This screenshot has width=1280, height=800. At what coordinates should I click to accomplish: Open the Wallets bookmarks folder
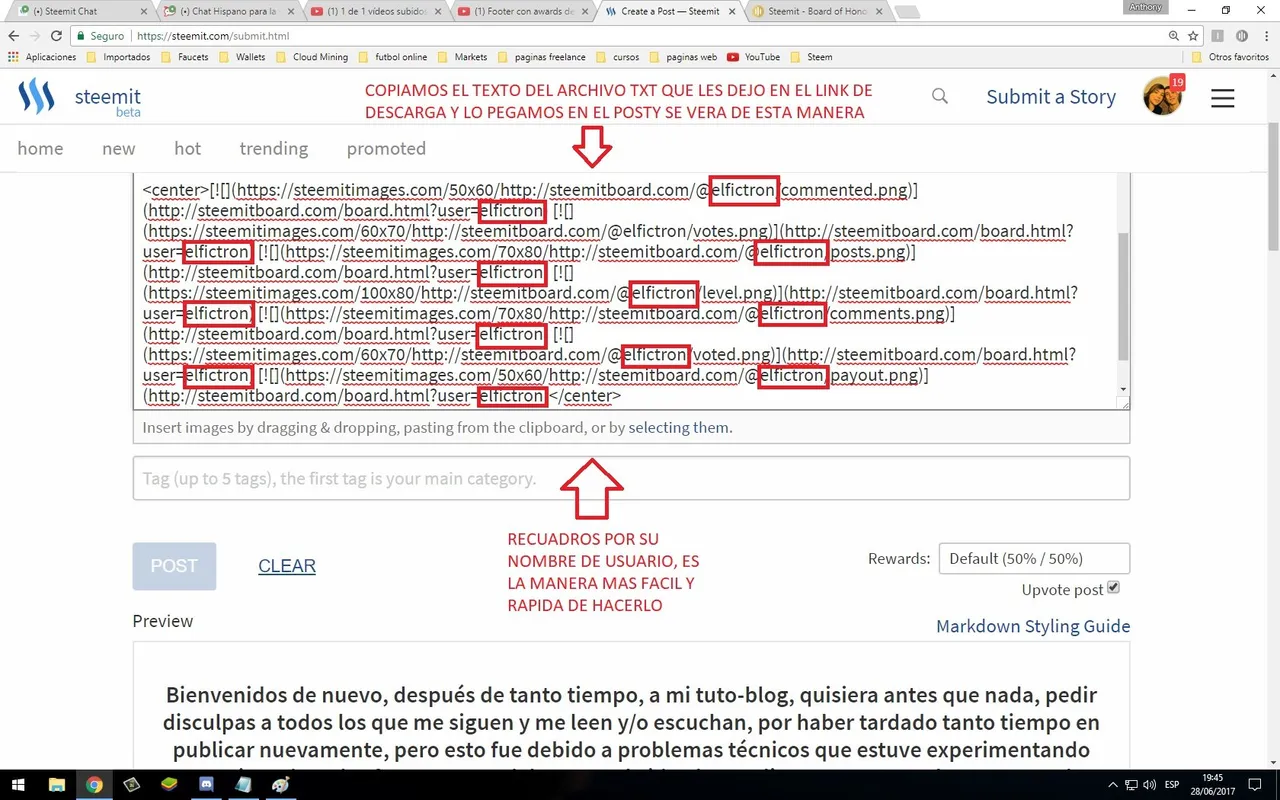(x=243, y=57)
